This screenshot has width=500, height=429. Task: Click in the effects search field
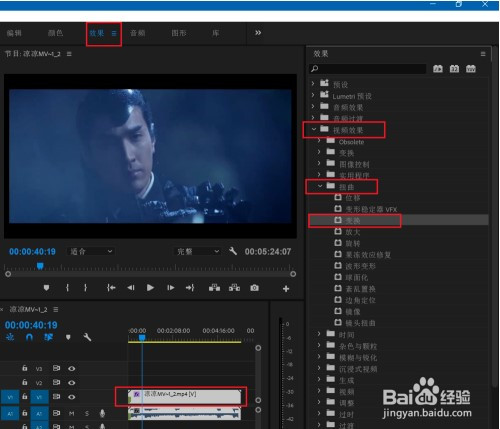(x=368, y=69)
